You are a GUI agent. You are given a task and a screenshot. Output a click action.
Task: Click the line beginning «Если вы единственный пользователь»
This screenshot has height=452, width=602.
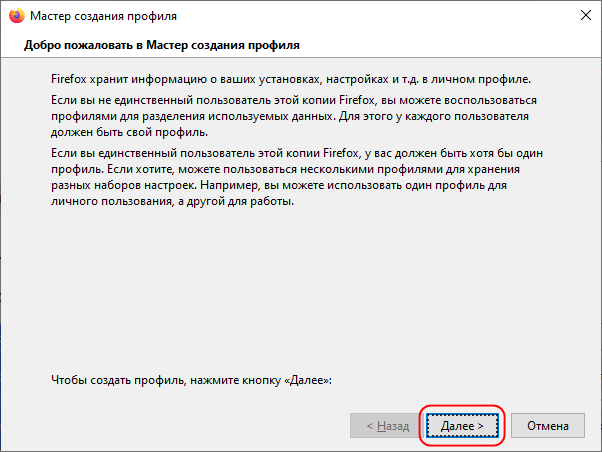pos(297,153)
